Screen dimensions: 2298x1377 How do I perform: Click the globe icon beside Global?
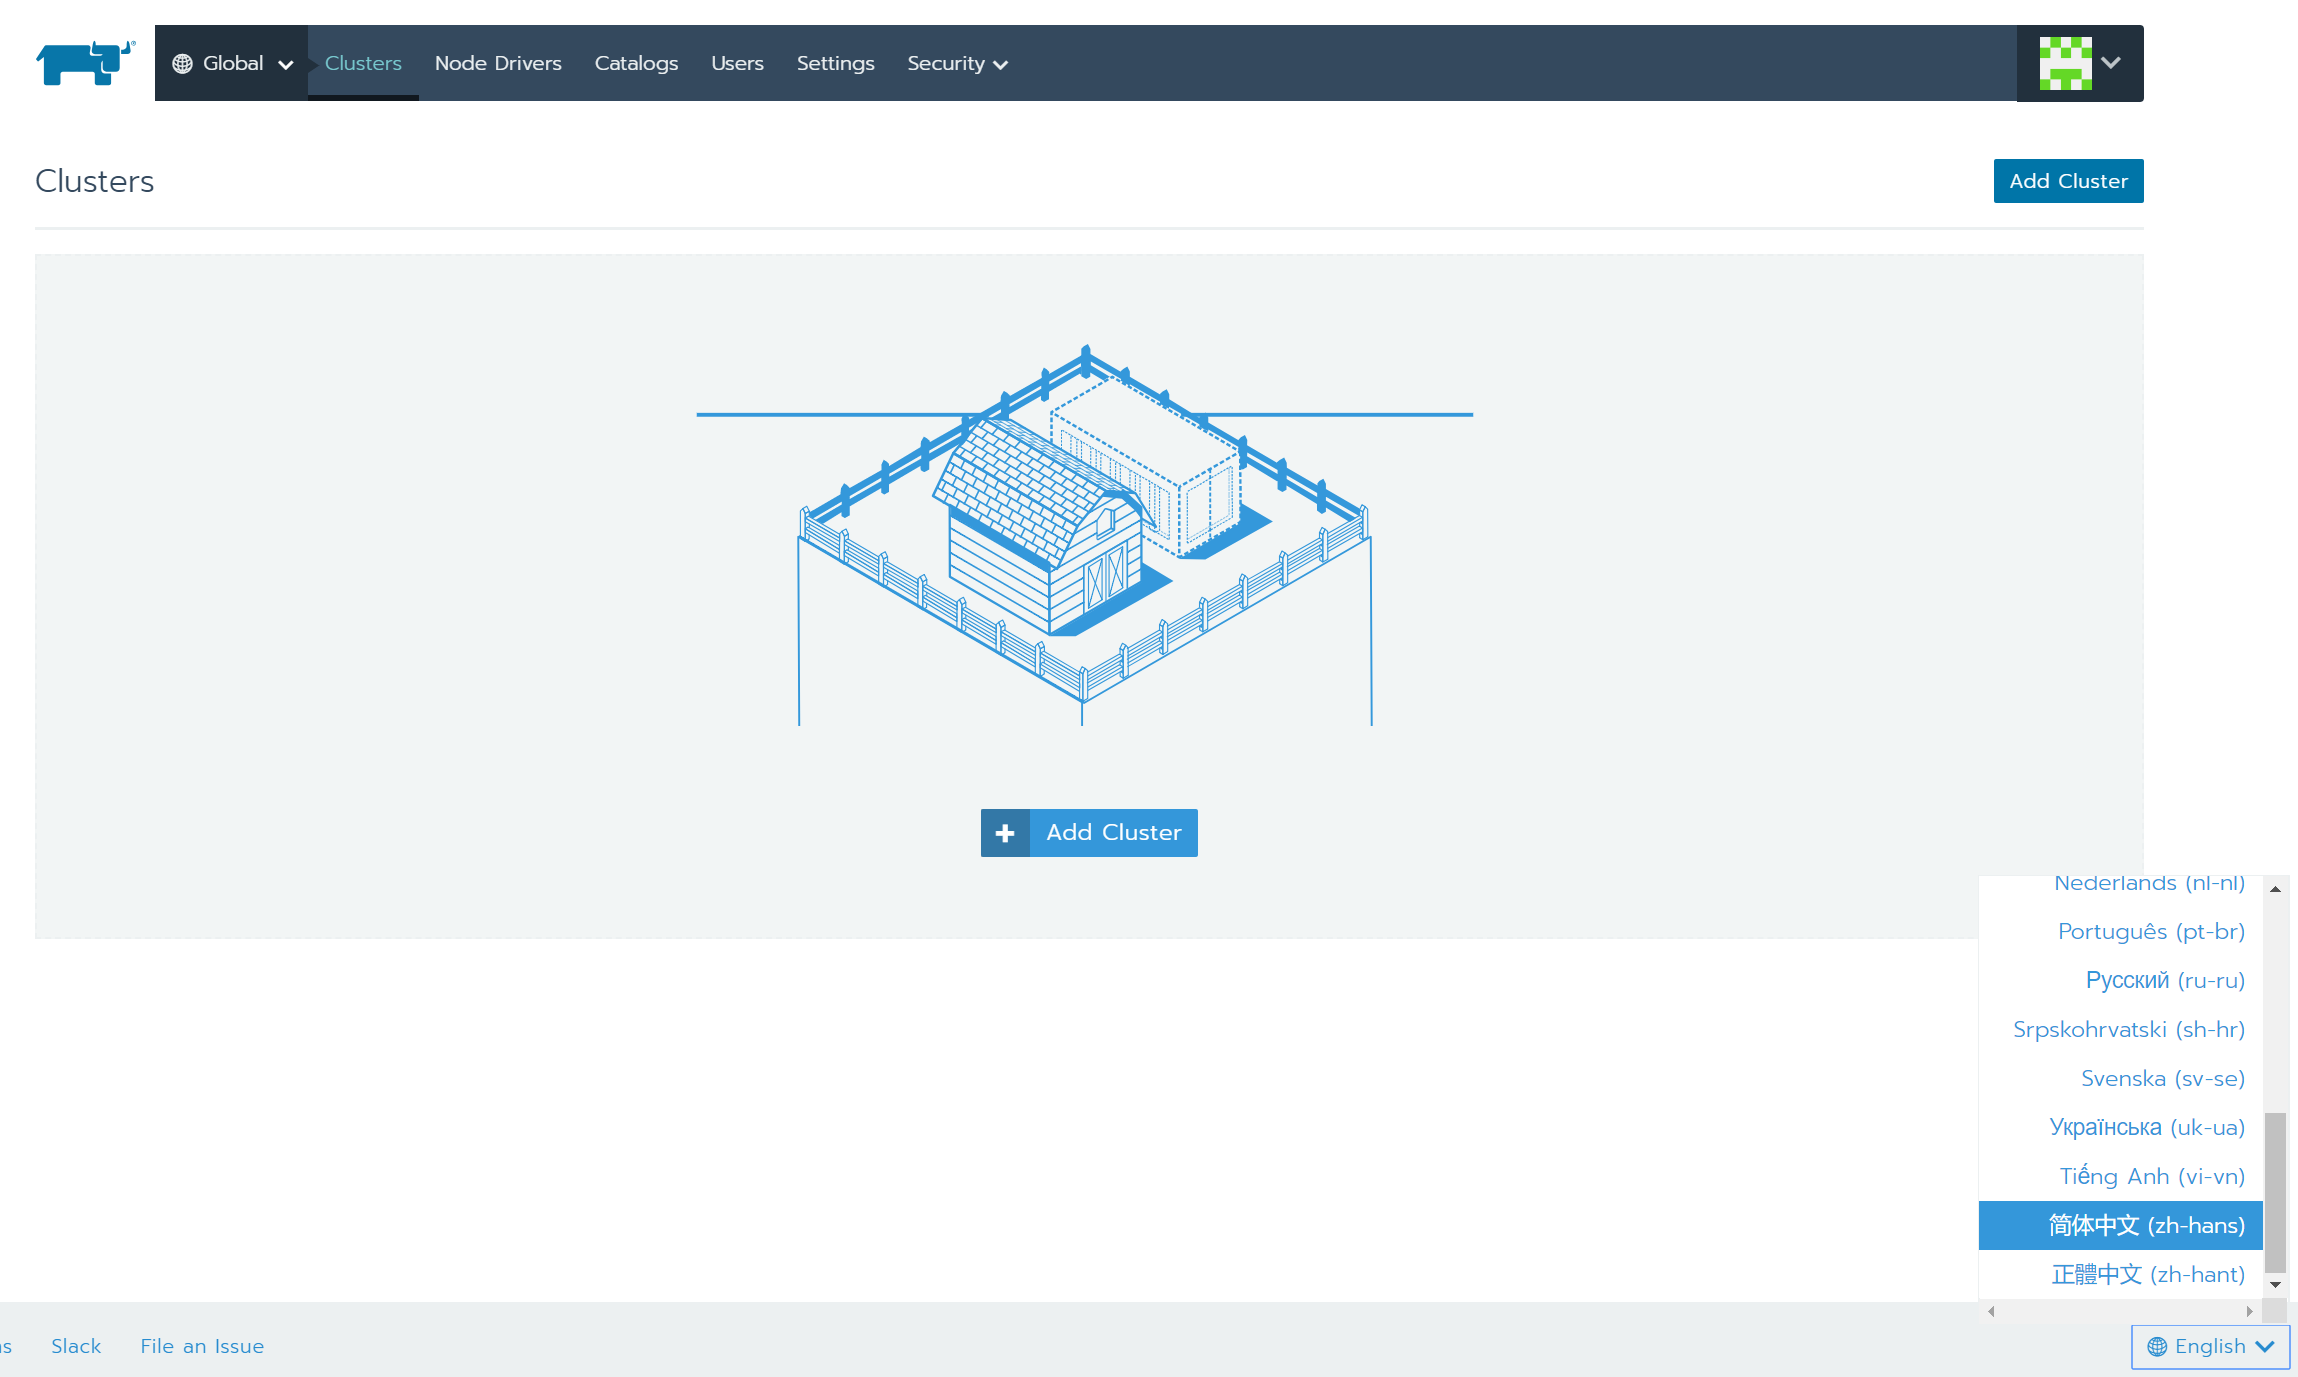(182, 64)
